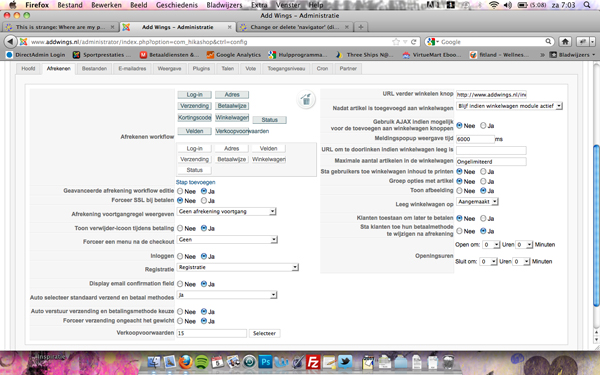
Task: Open the Twitter app in the dock
Action: coord(345,362)
